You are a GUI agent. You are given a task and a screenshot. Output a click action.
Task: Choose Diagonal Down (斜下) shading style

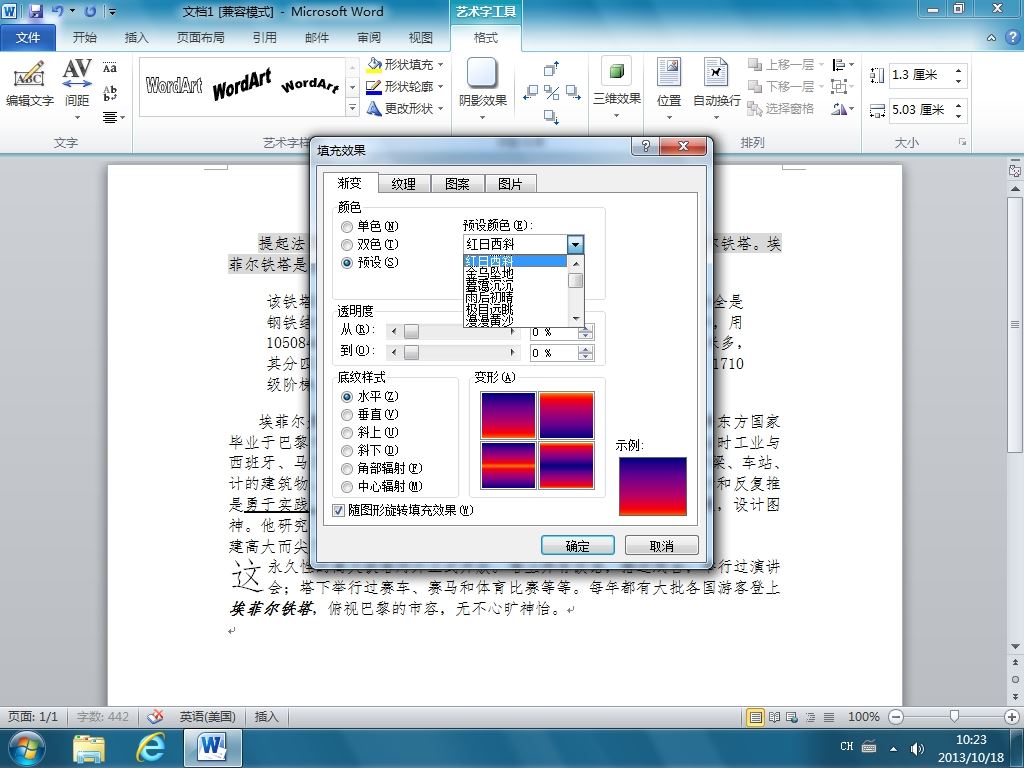point(347,451)
